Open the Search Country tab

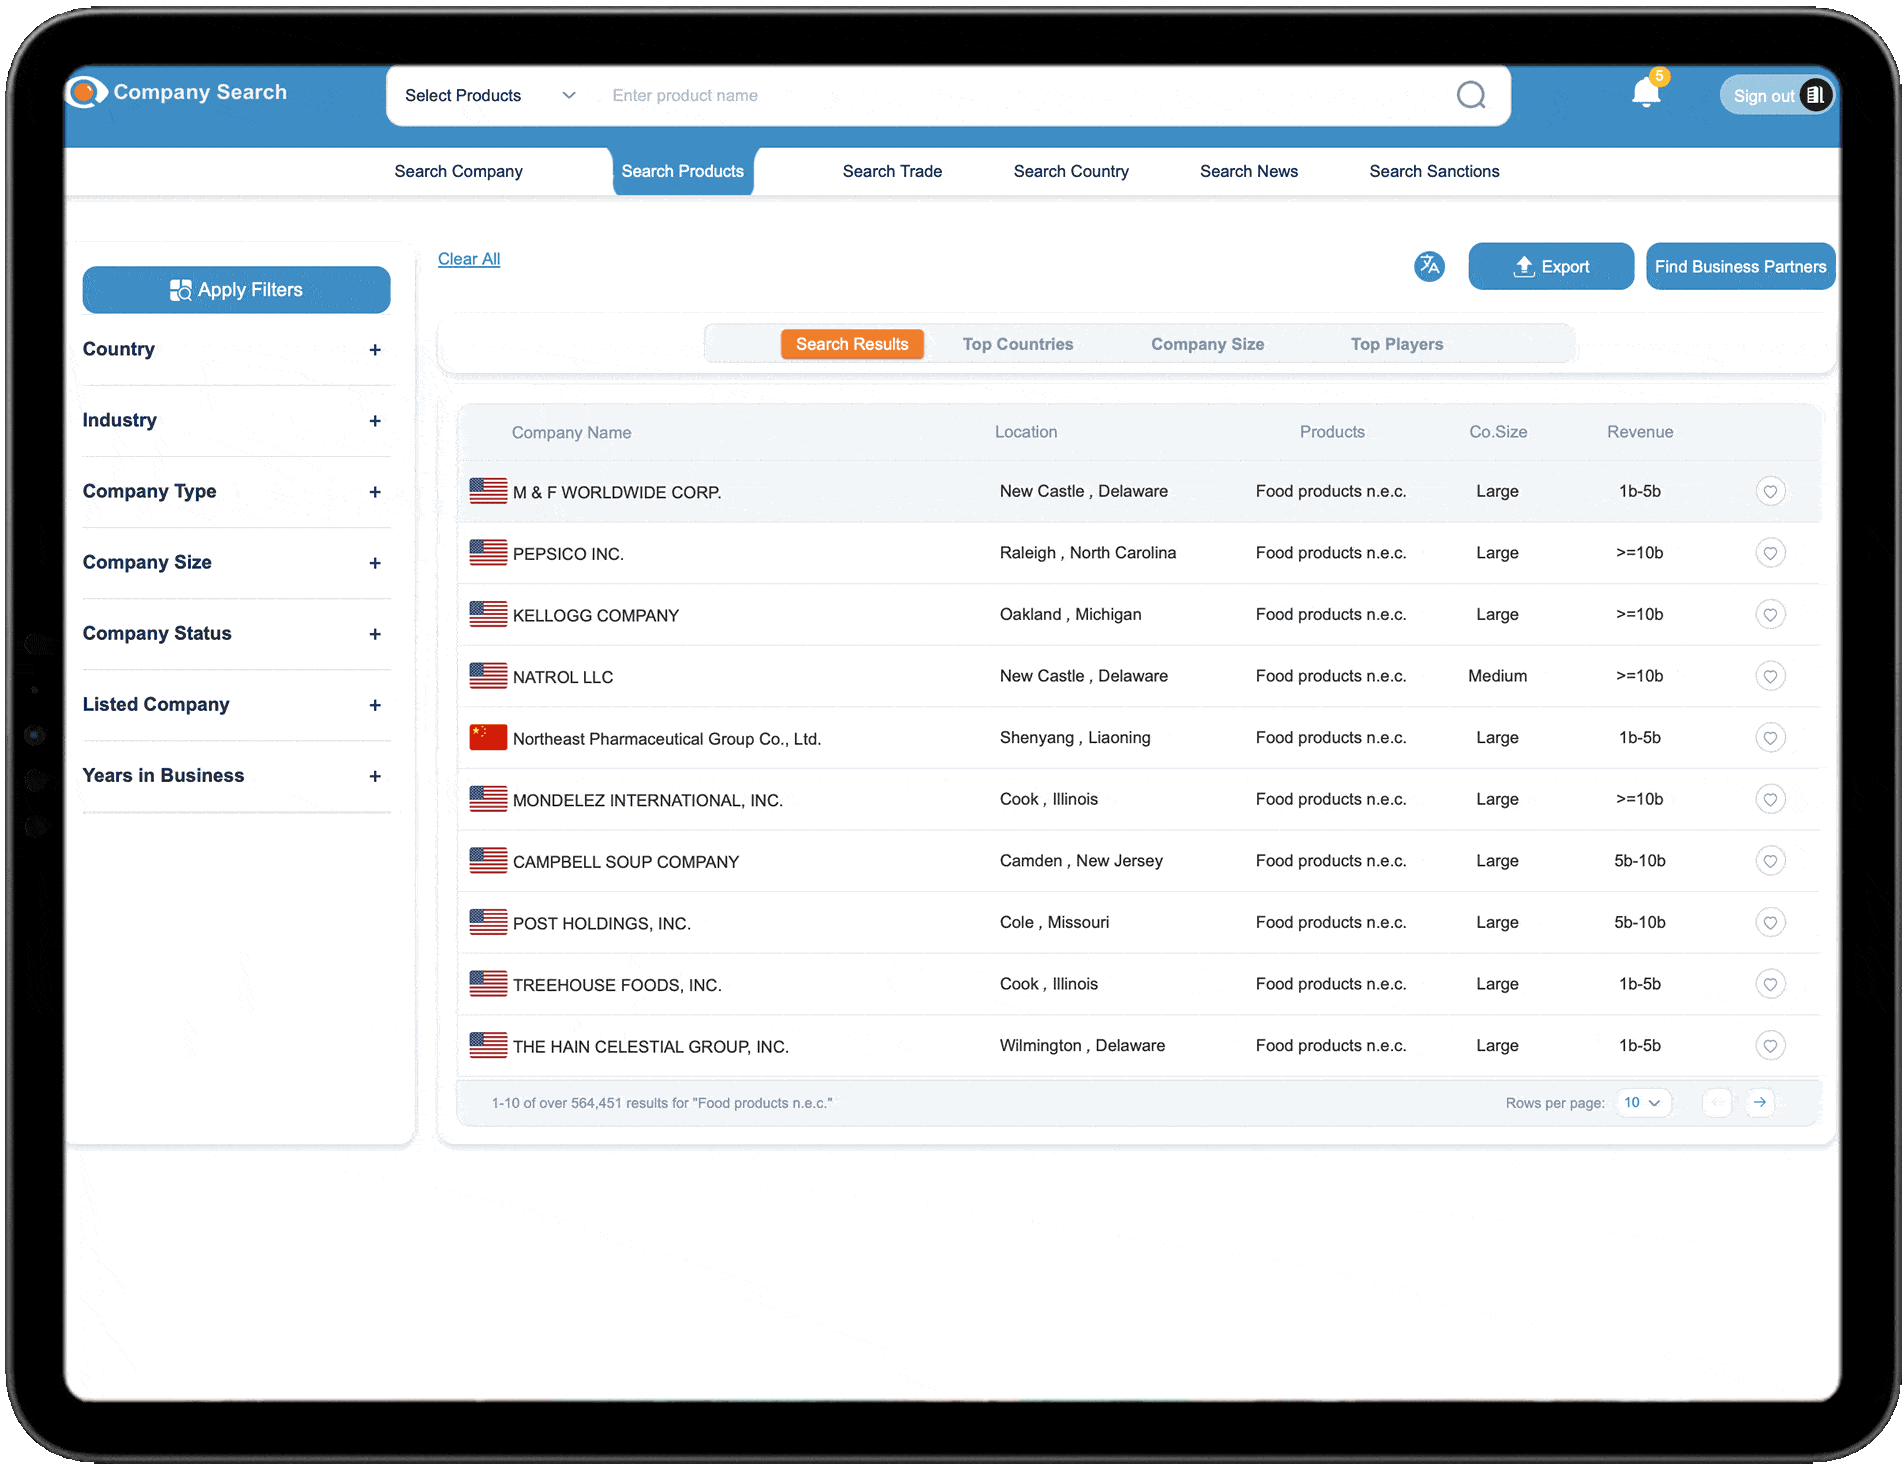coord(1071,171)
